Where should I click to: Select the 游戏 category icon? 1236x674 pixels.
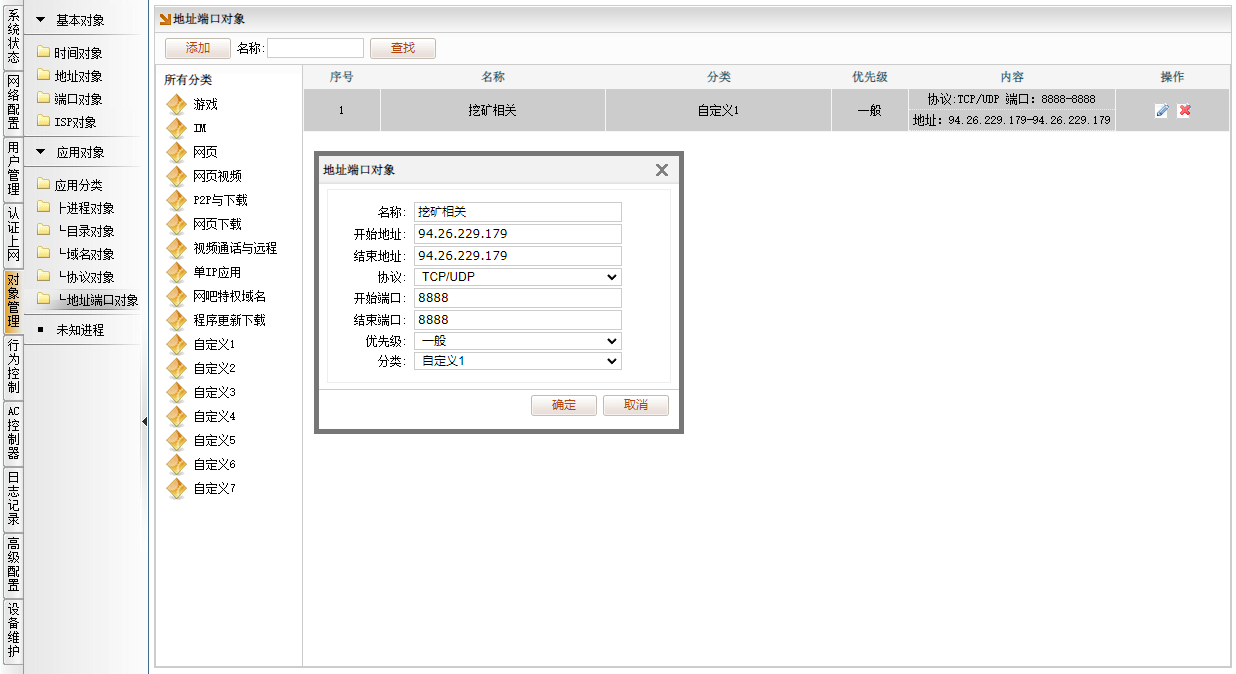click(x=177, y=104)
